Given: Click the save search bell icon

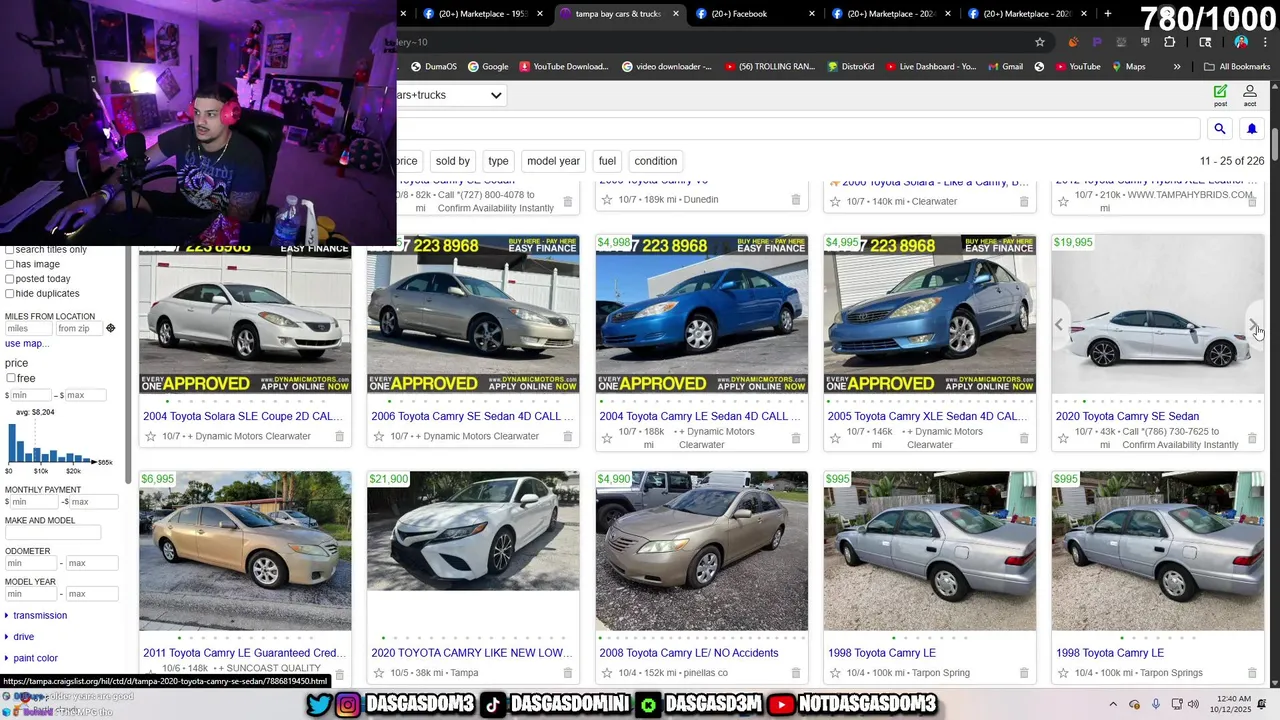Looking at the screenshot, I should 1251,129.
